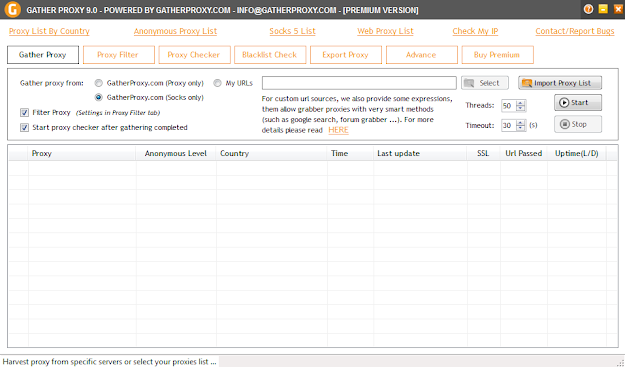Switch to the Gather Proxy tab
The image size is (625, 367).
pyautogui.click(x=43, y=55)
